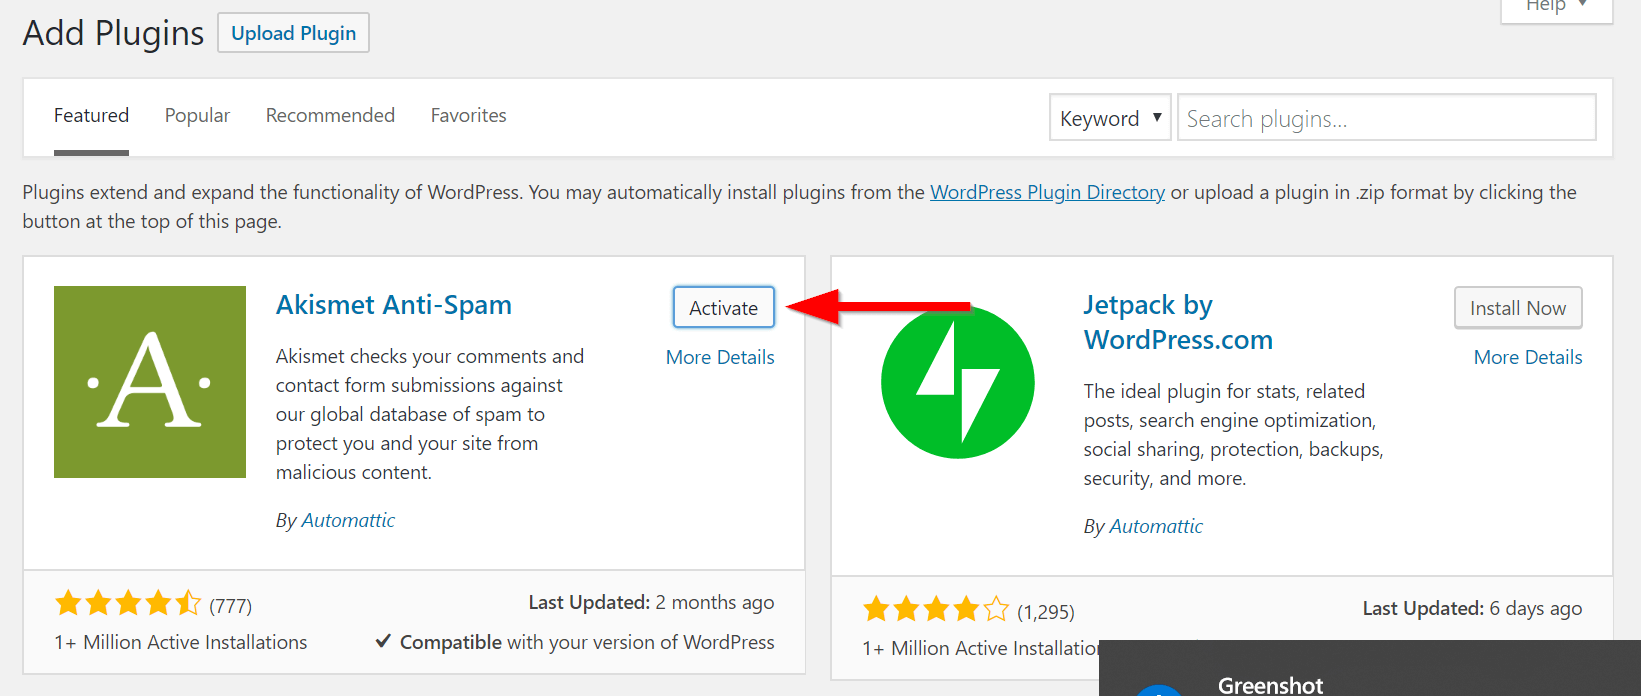Viewport: 1641px width, 696px height.
Task: Open Automattic author link under Akismet
Action: (x=348, y=520)
